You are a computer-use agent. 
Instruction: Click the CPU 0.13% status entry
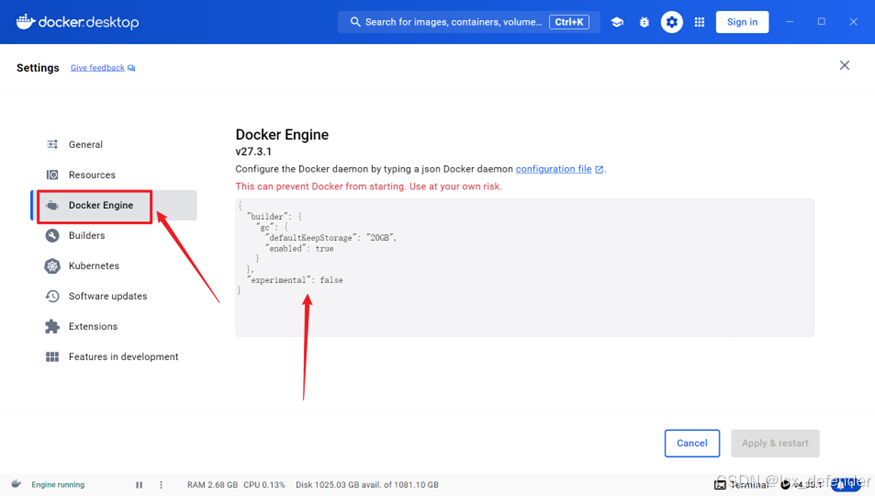click(264, 485)
